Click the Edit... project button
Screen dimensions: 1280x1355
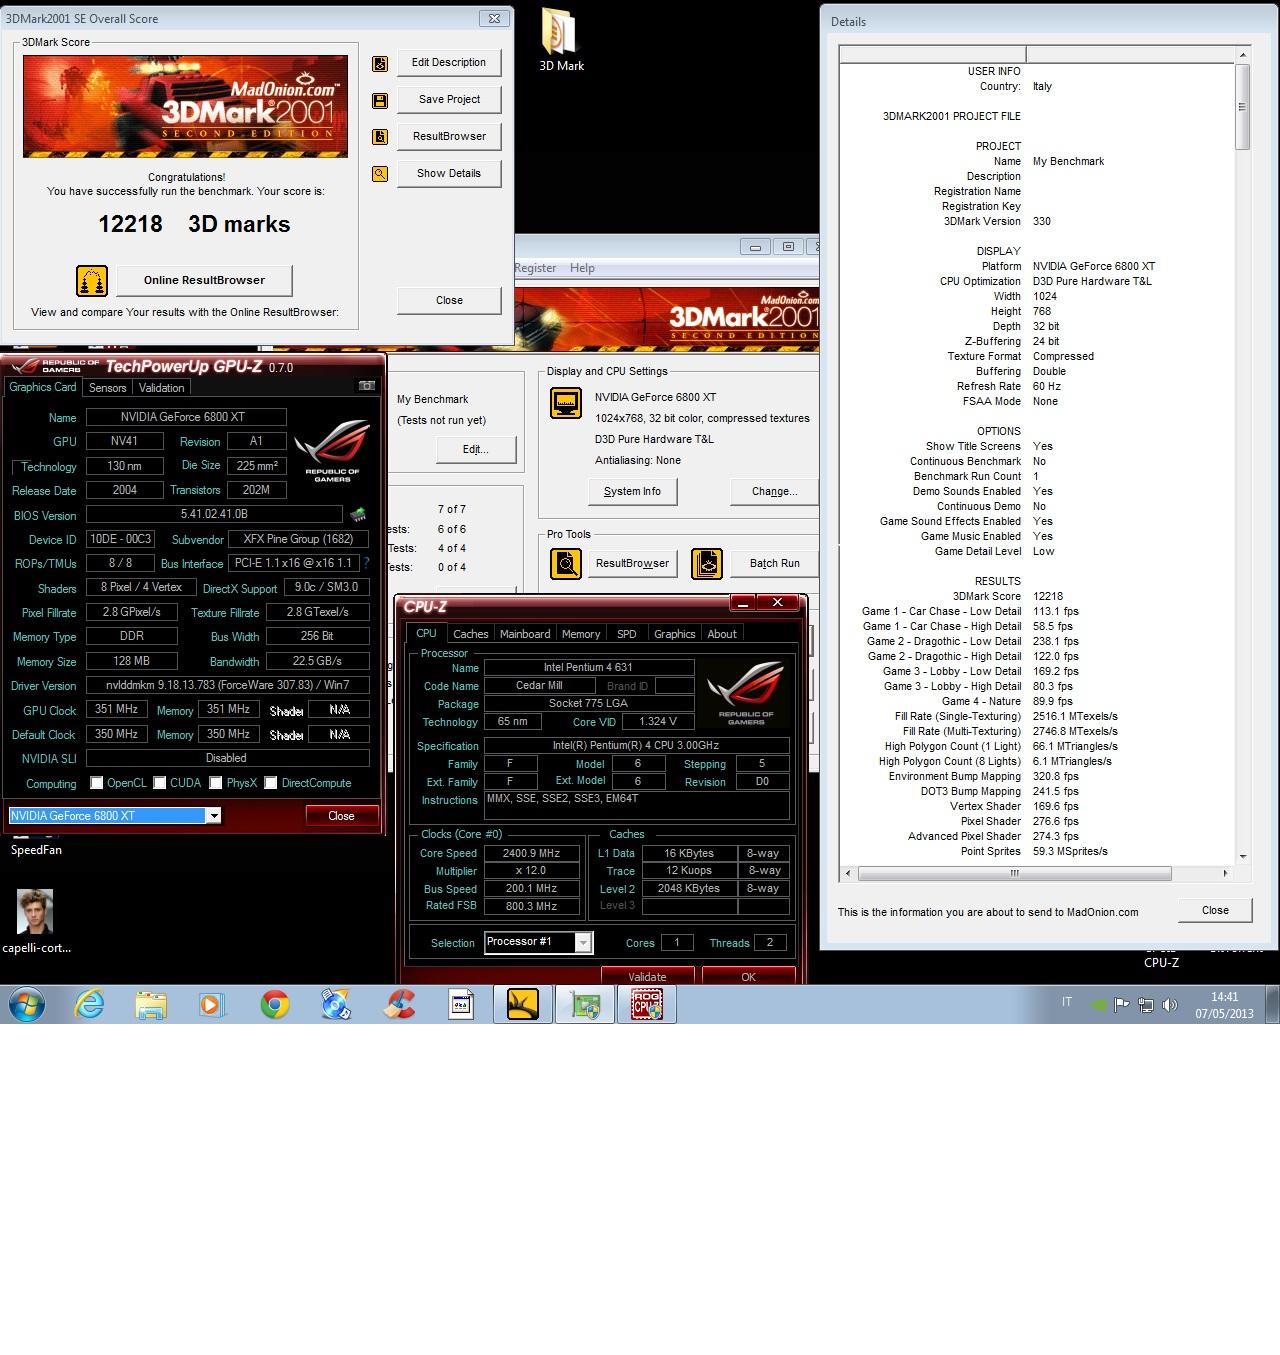pos(476,449)
